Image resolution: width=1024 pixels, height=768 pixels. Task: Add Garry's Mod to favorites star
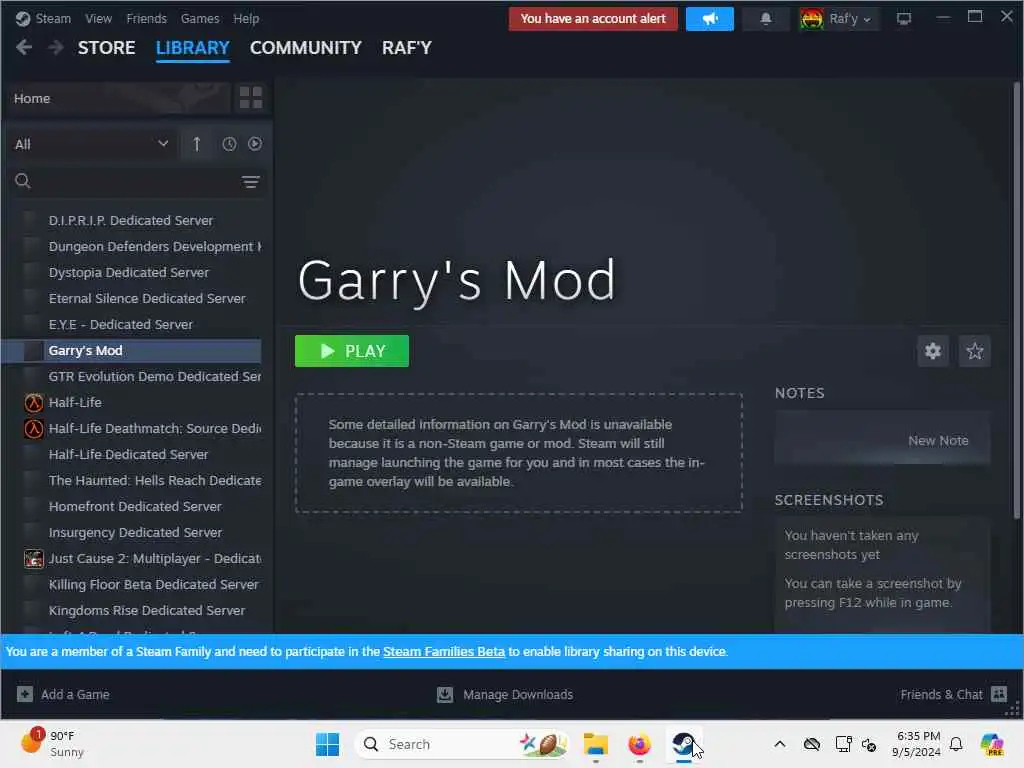[x=974, y=351]
